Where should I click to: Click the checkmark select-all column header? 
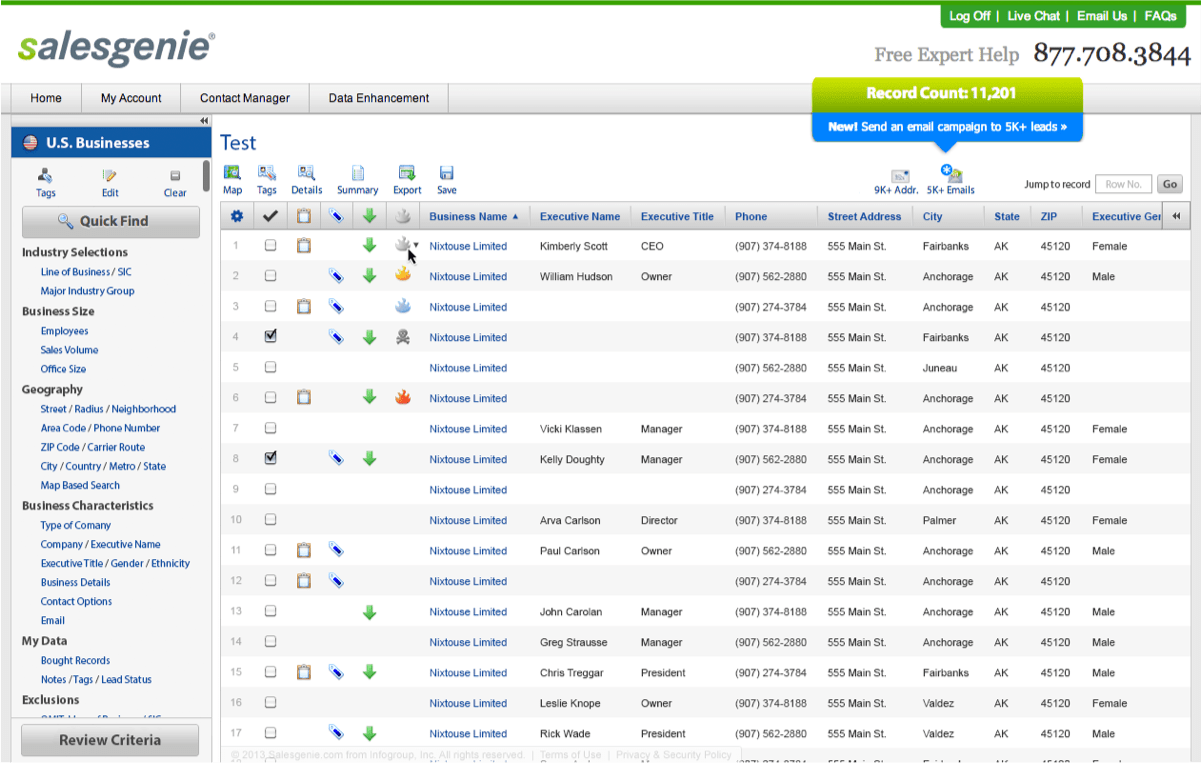pos(270,216)
